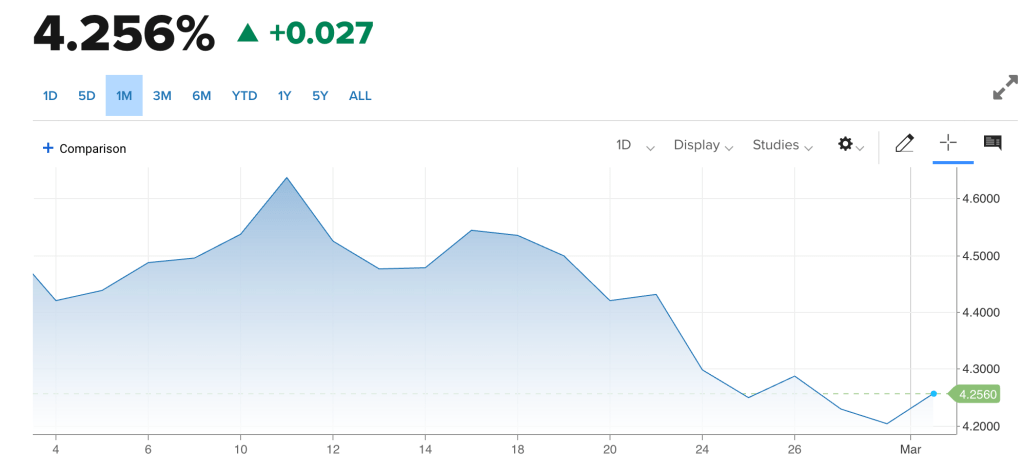Viewport: 1023px width, 473px height.
Task: Toggle the crosshair cursor tool
Action: coord(947,144)
